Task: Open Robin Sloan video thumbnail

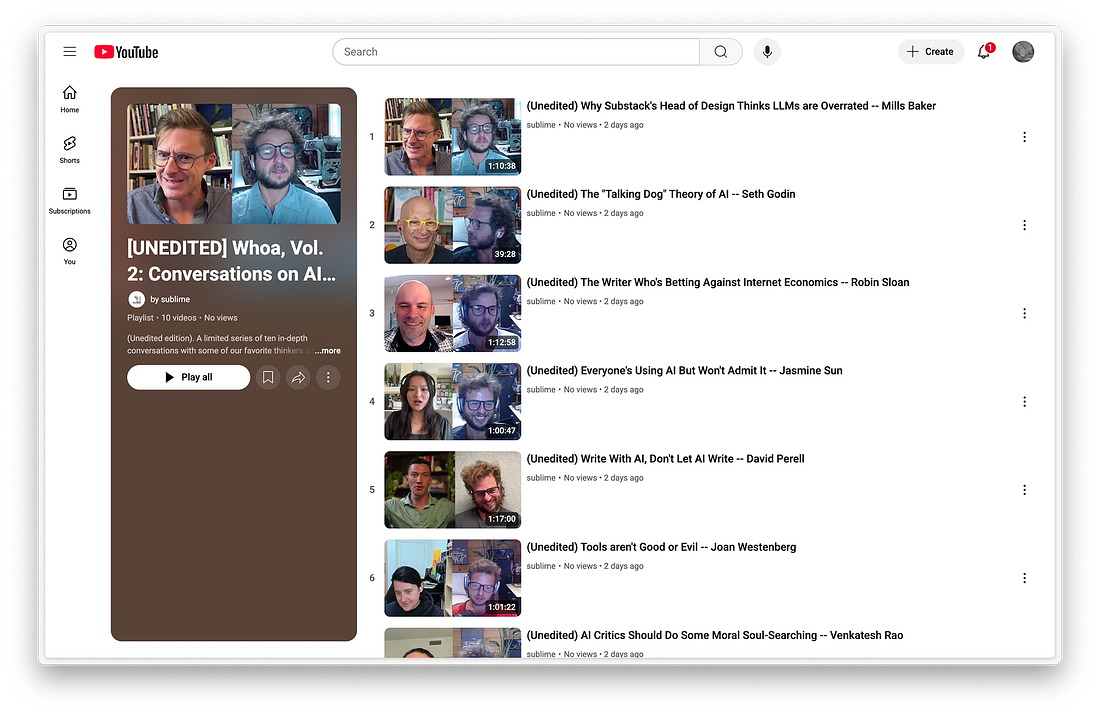Action: point(452,314)
